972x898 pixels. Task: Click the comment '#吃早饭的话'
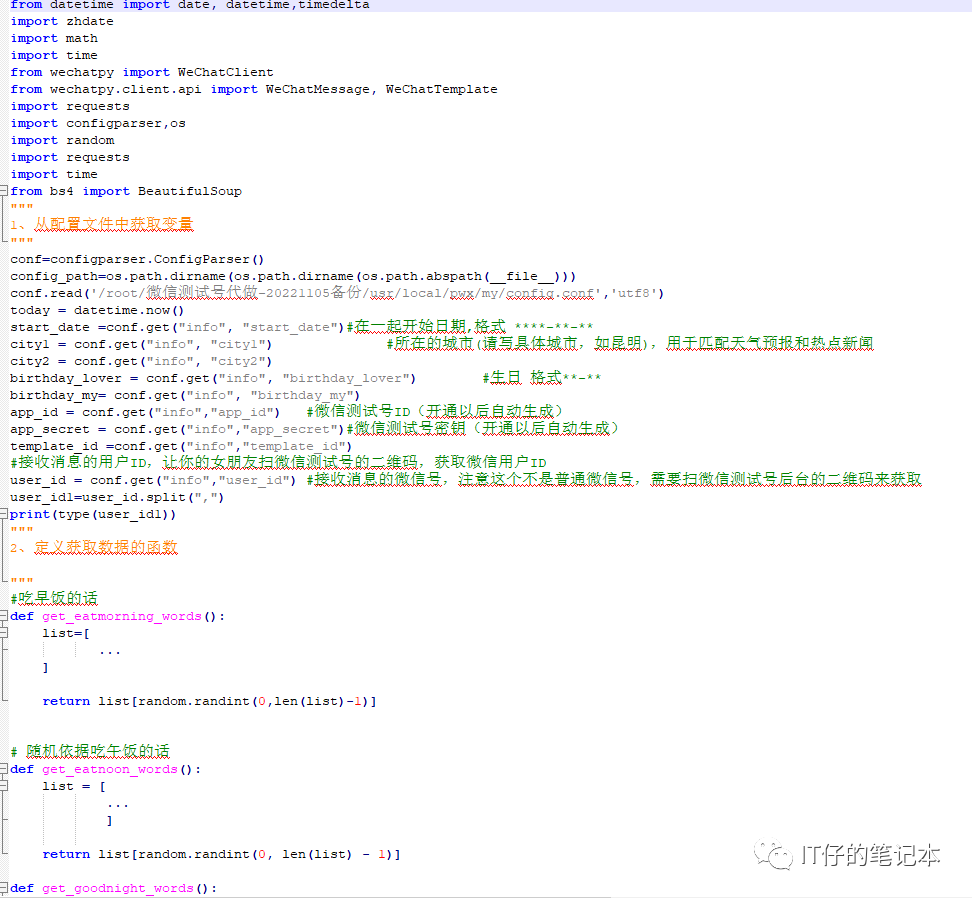[54, 598]
